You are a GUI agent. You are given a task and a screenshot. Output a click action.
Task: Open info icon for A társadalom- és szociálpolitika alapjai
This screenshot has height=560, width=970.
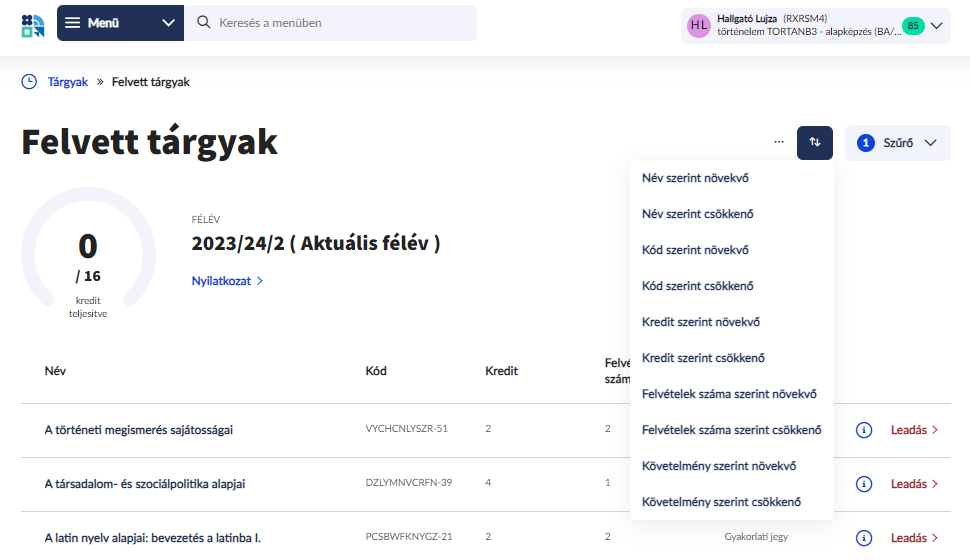[x=863, y=484]
